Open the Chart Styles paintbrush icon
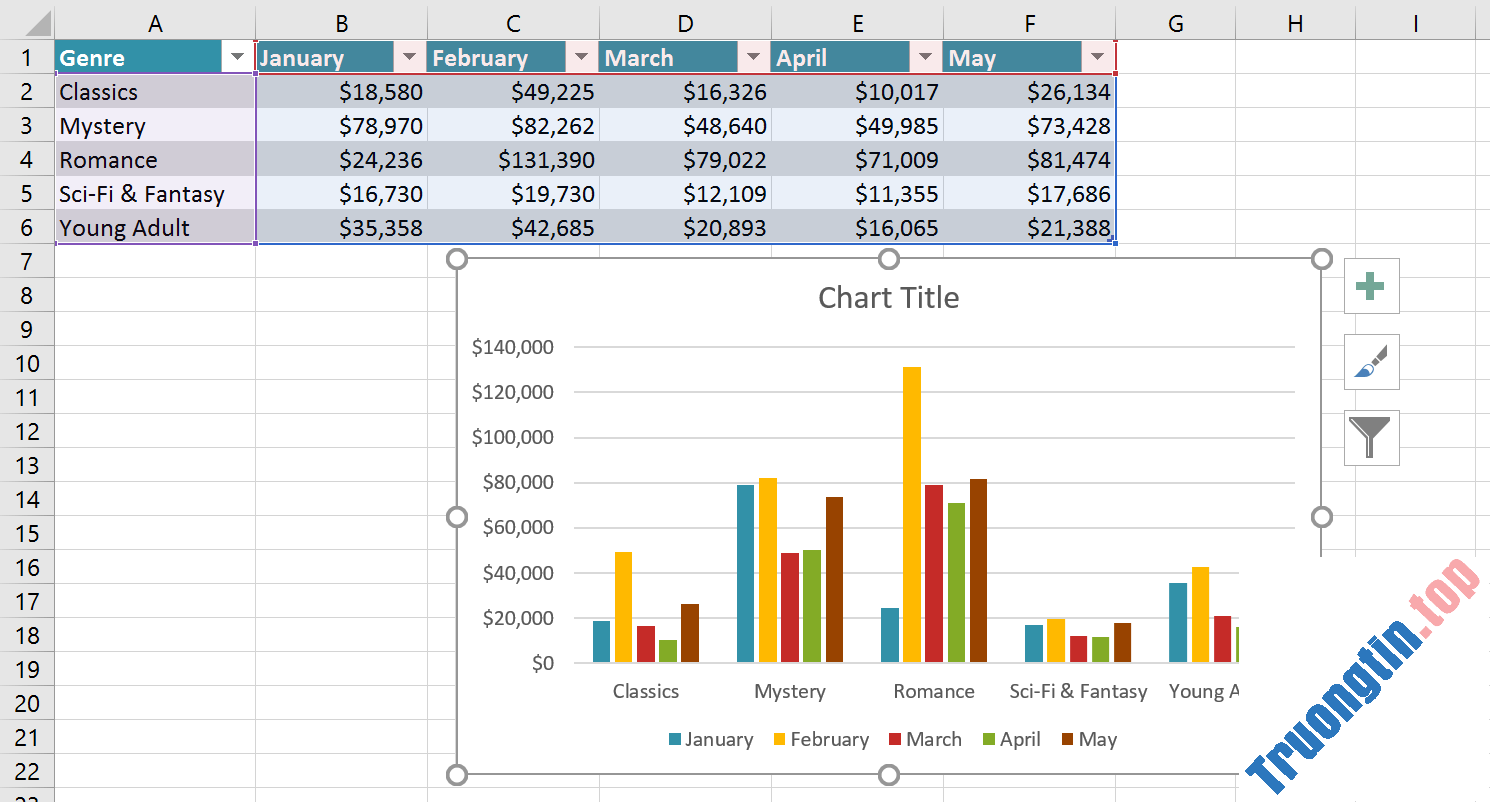Viewport: 1490px width, 802px height. pyautogui.click(x=1371, y=362)
